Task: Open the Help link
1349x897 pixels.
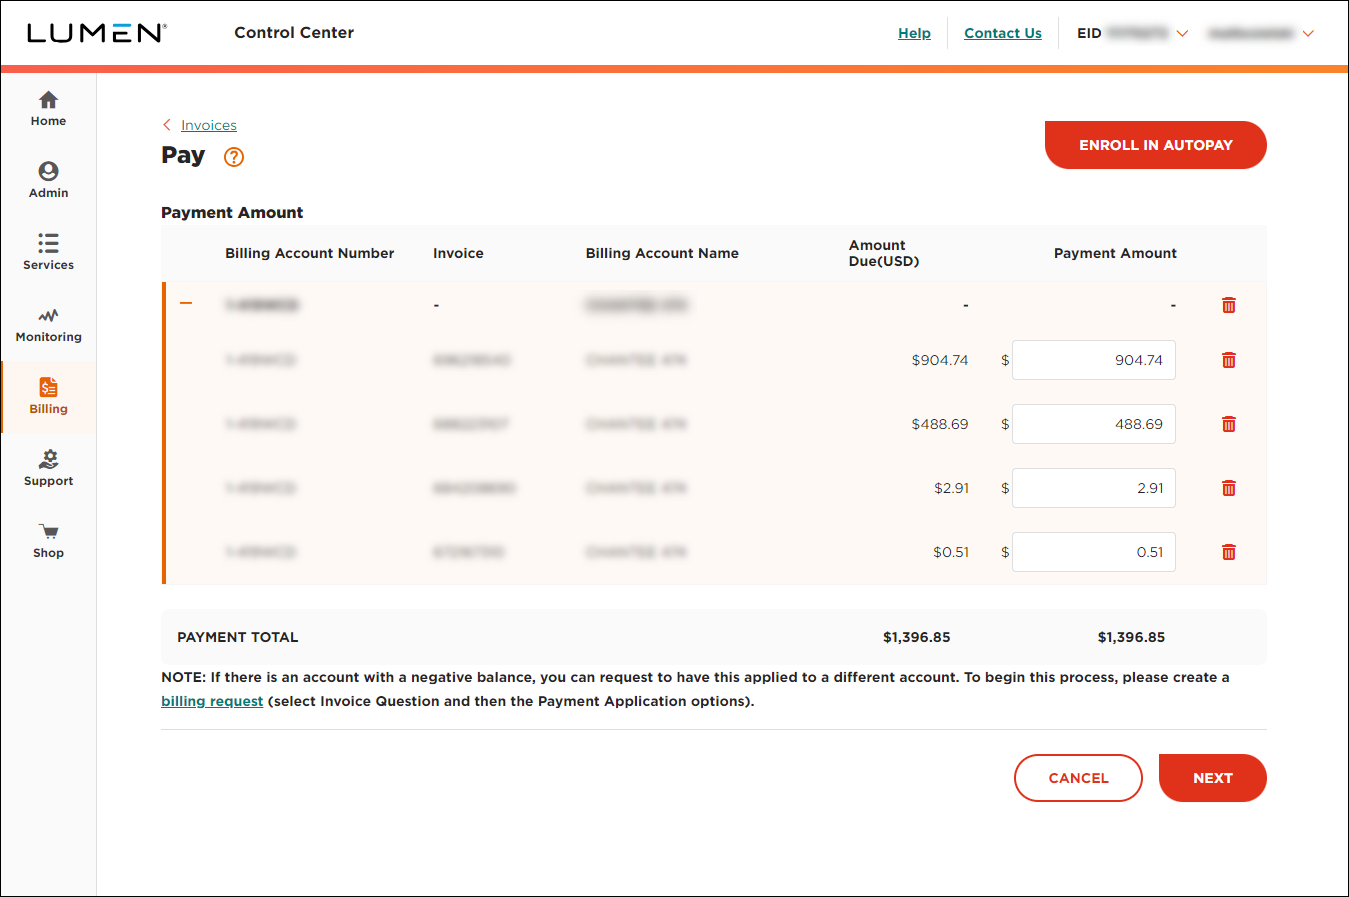Action: click(x=914, y=33)
